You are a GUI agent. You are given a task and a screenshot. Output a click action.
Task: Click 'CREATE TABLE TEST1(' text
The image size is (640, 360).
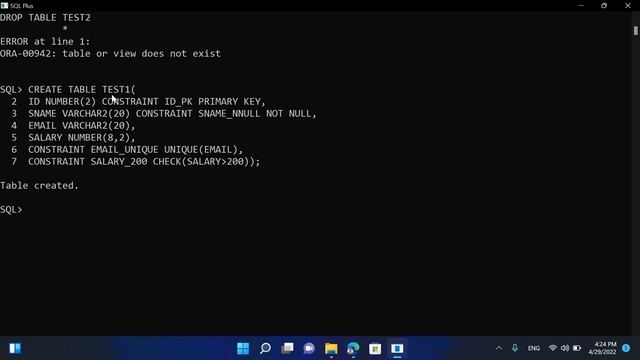point(82,89)
